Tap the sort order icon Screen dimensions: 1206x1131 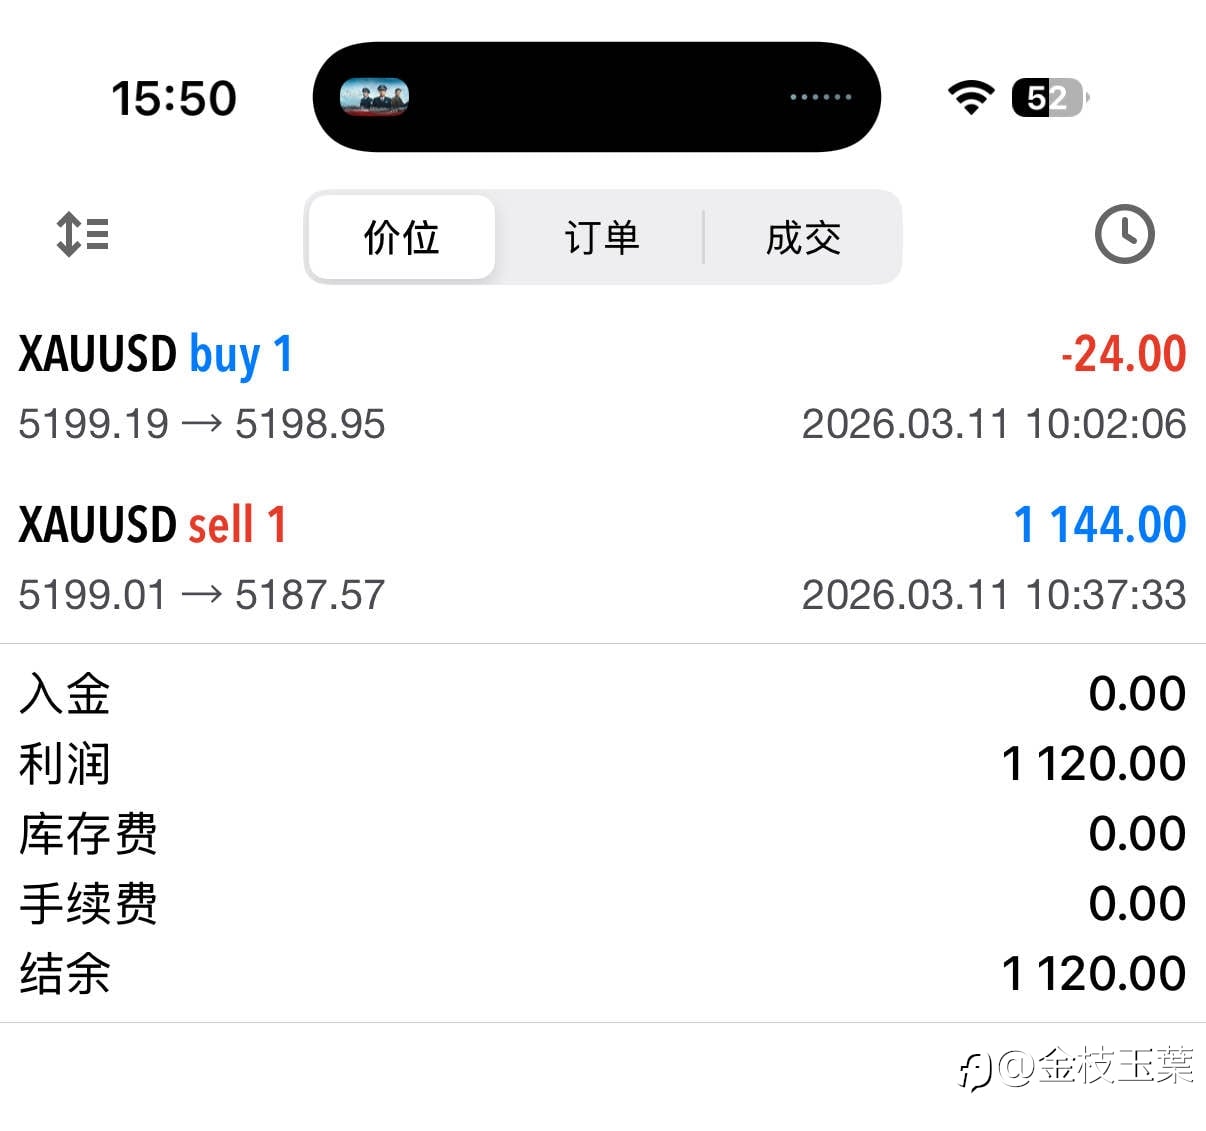click(x=83, y=235)
